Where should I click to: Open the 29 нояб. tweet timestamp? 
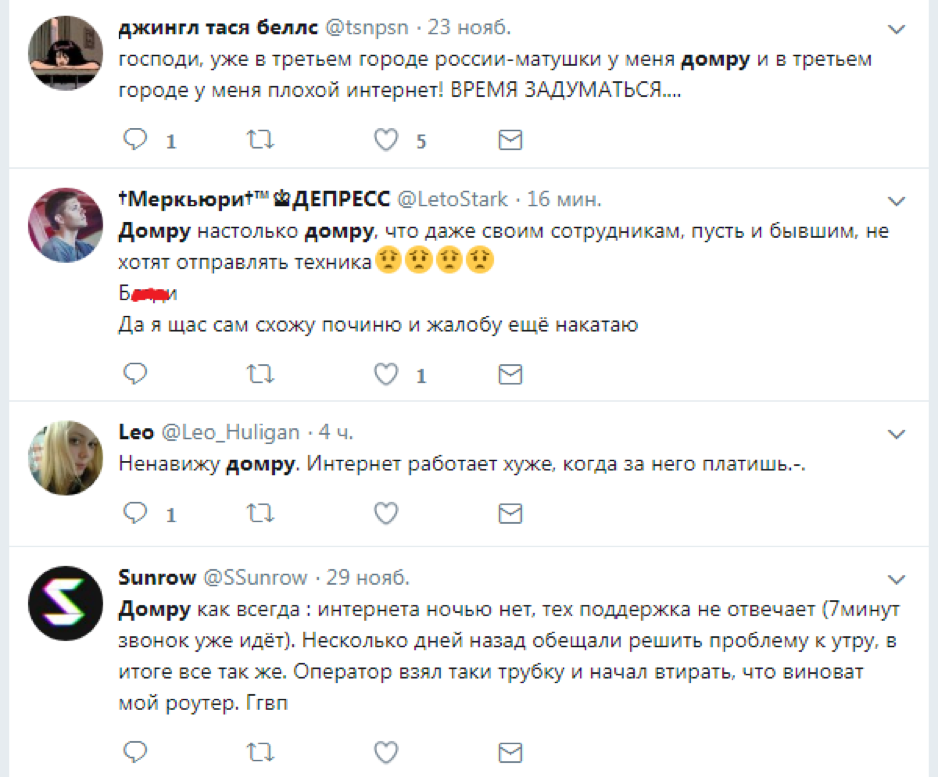[368, 578]
